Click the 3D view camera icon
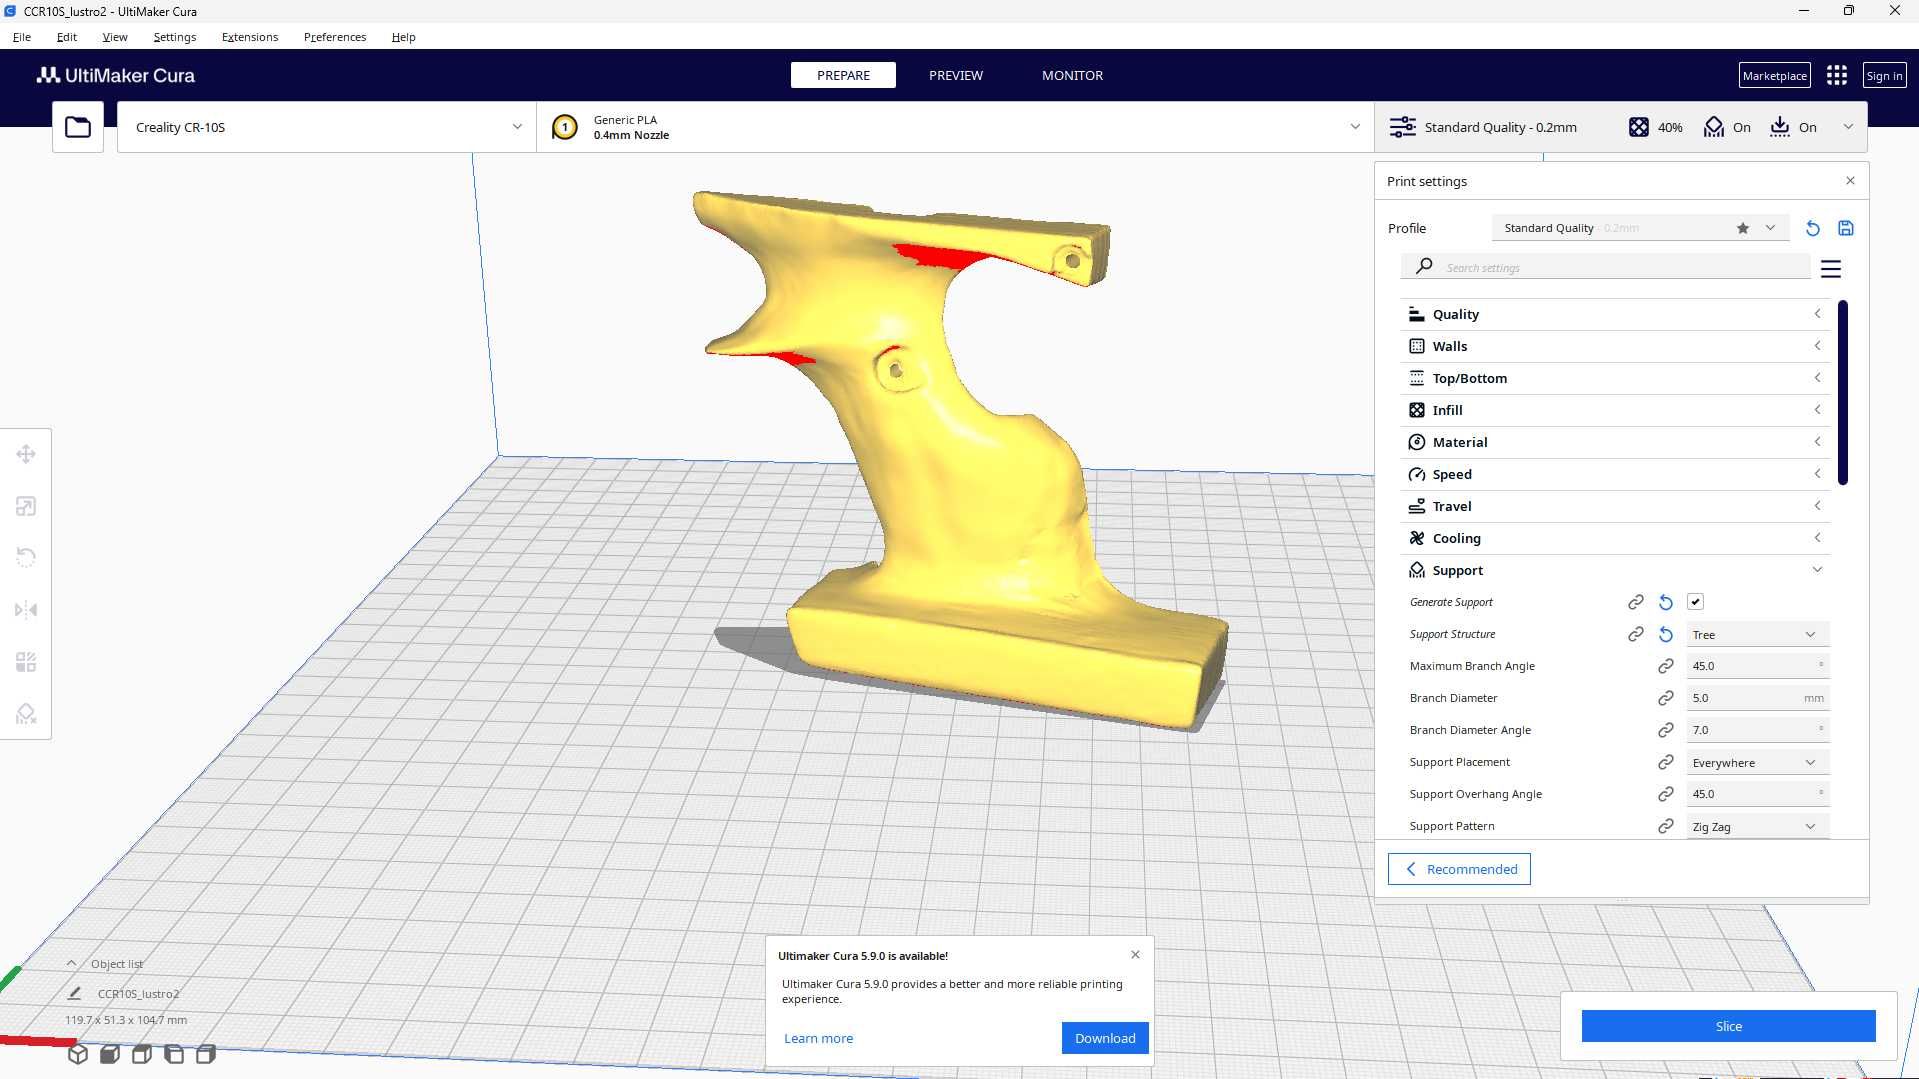The height and width of the screenshot is (1079, 1919). click(78, 1054)
